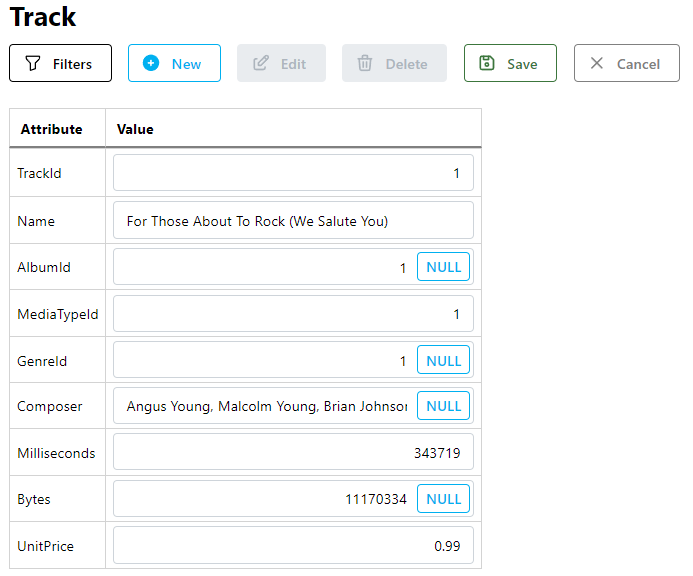Select the MediaTypeId input field
The width and height of the screenshot is (693, 576).
click(x=293, y=314)
